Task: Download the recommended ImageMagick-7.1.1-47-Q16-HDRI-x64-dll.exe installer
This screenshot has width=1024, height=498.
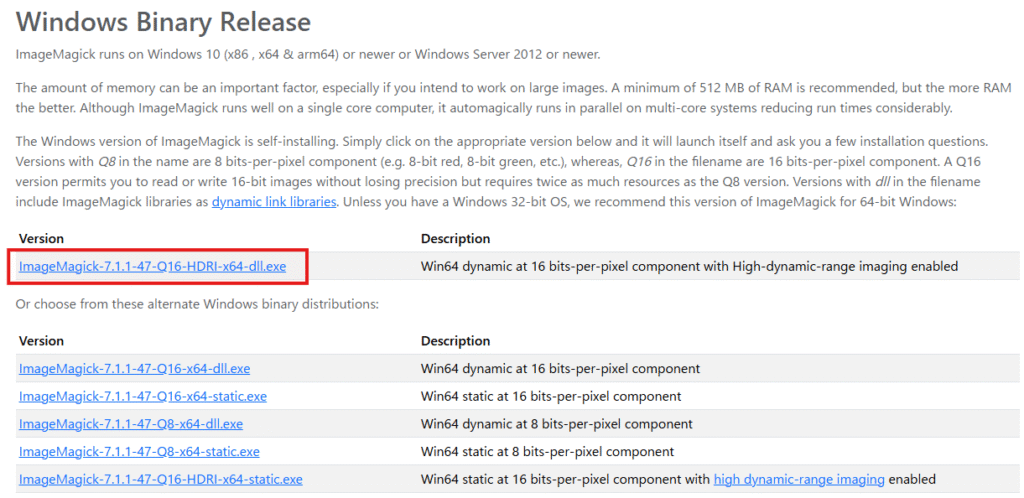Action: pos(152,266)
